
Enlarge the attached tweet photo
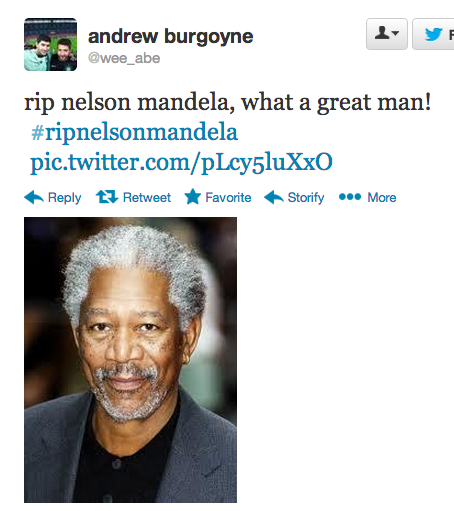(130, 360)
